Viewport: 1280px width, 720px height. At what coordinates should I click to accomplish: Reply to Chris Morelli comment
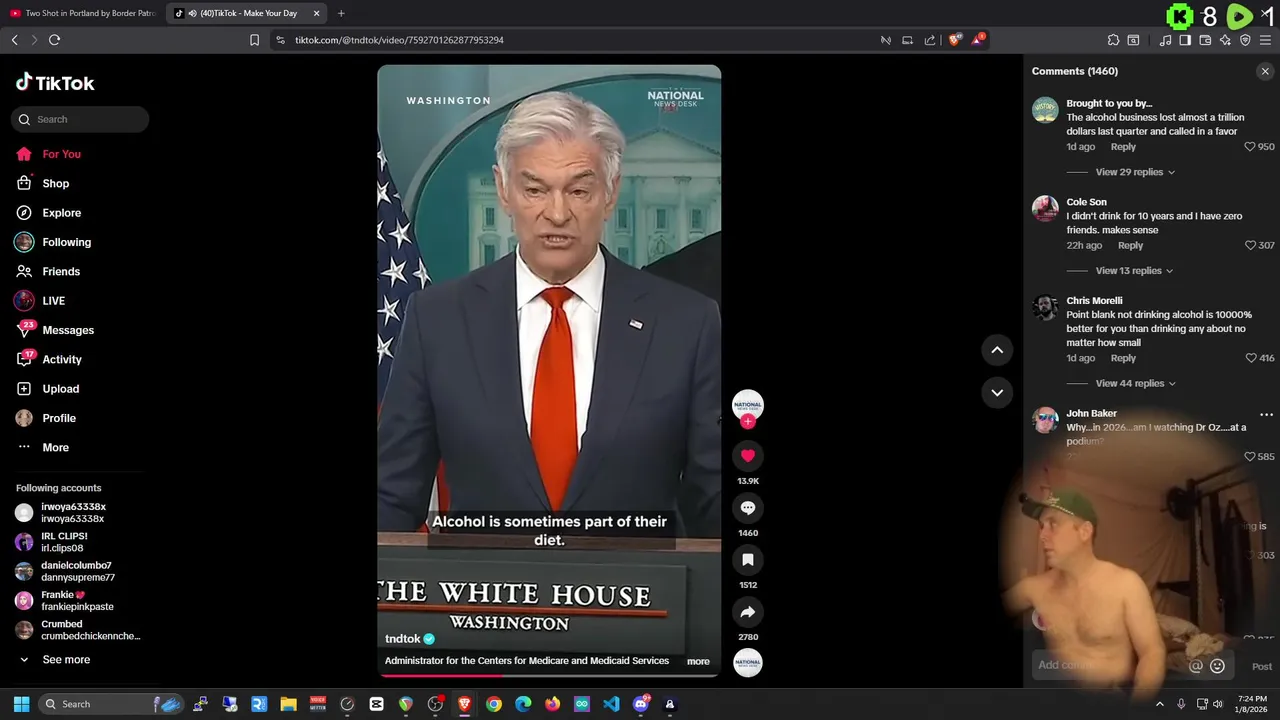[1123, 358]
